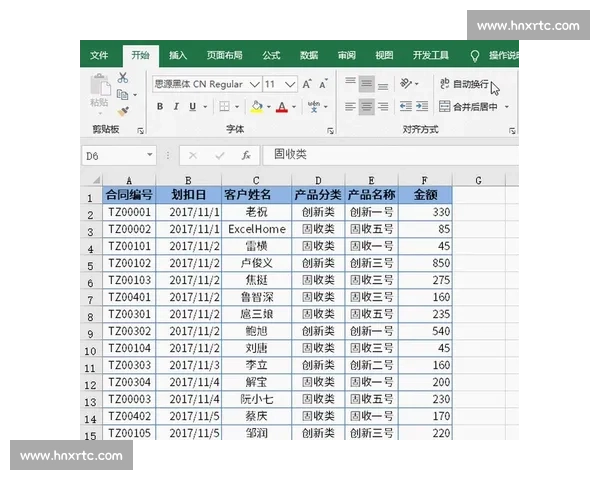Click the Name Box showing D6
The height and width of the screenshot is (480, 600).
coord(113,155)
